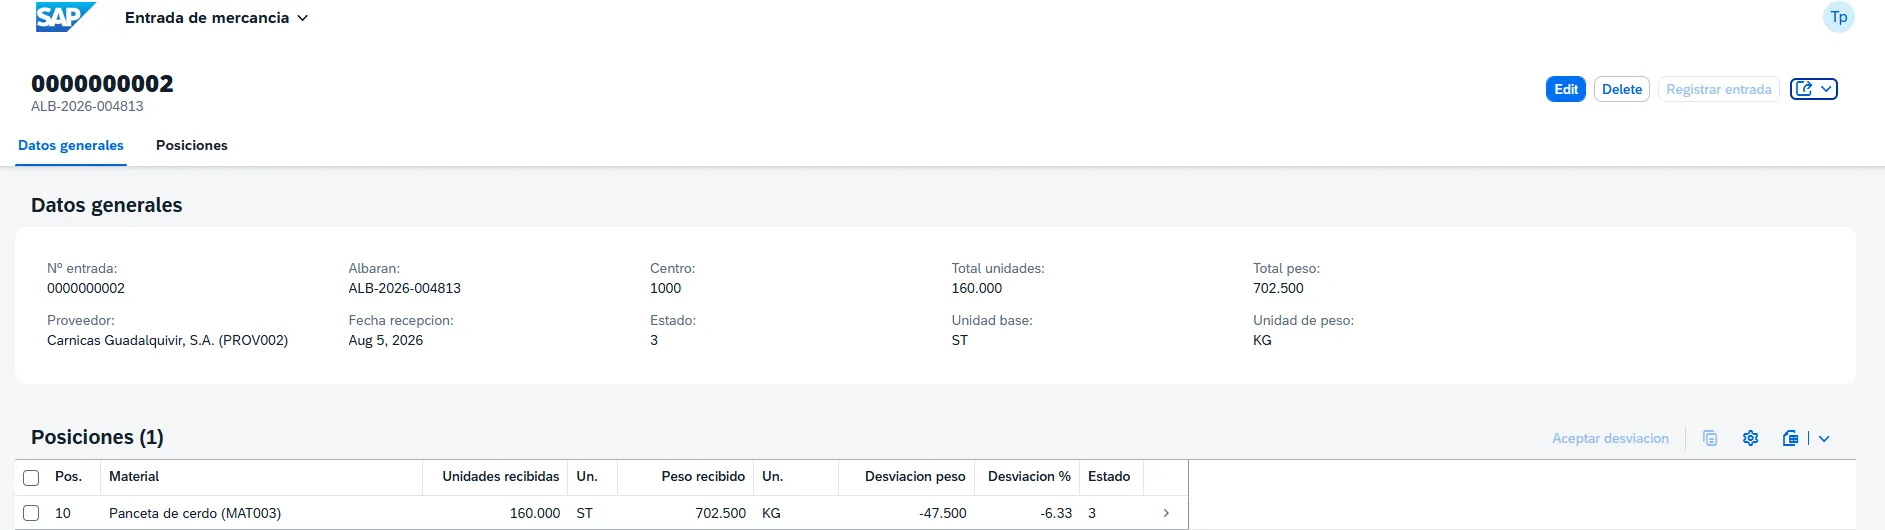
Task: Select the checkbox for position 10
Action: click(x=31, y=513)
